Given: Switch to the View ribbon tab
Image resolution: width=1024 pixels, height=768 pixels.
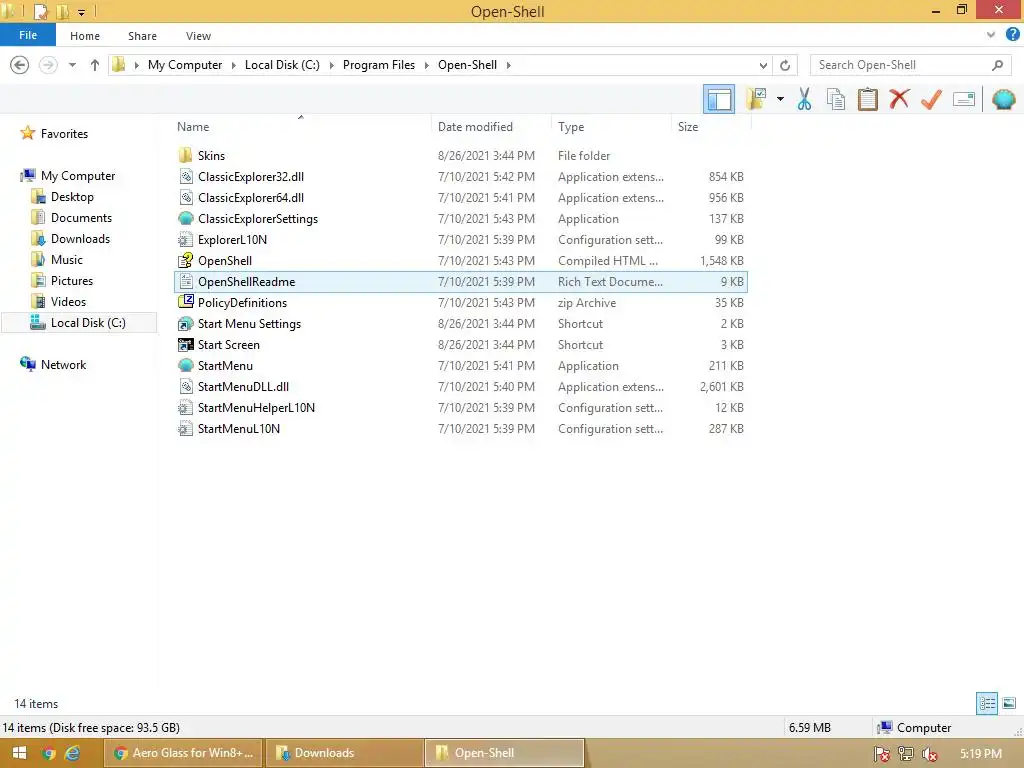Looking at the screenshot, I should (198, 36).
